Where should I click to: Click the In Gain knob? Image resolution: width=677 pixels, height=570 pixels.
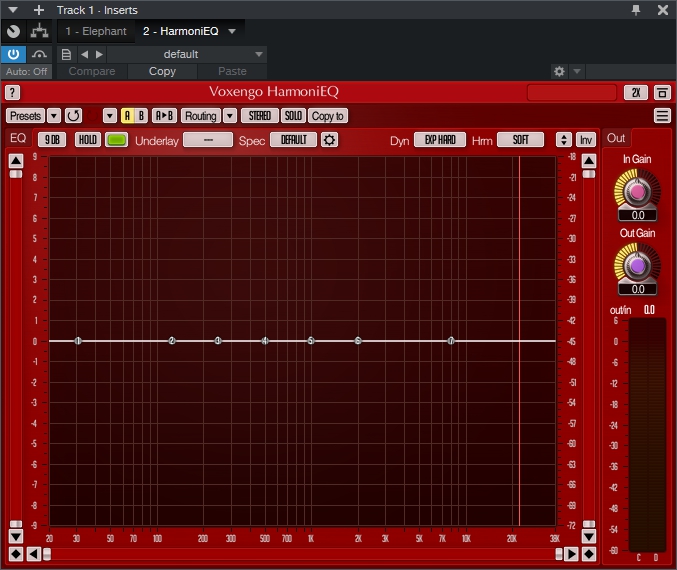point(637,189)
